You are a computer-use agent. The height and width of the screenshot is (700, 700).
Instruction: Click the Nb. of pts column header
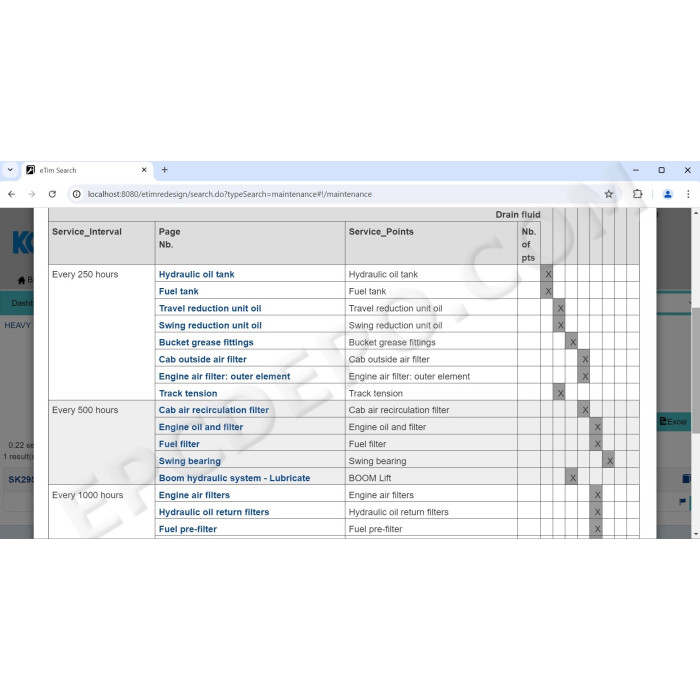tap(529, 244)
